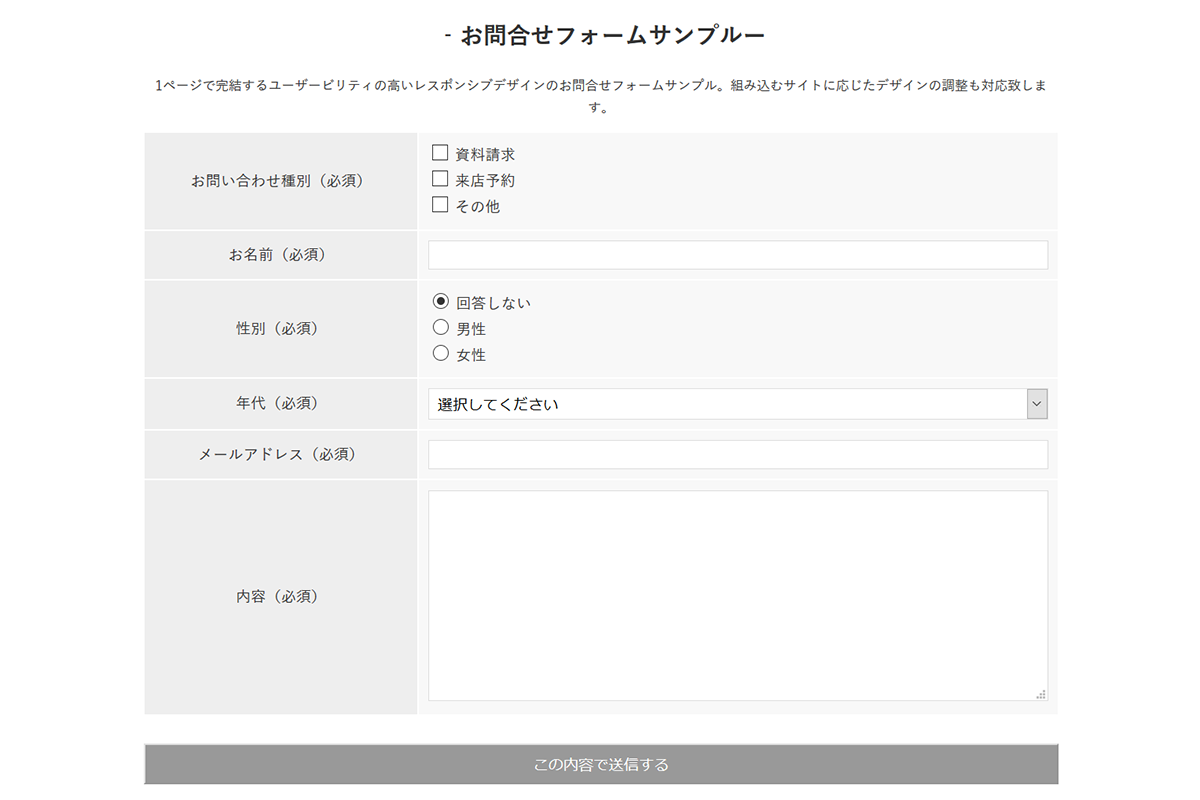Choose 男性 radio option
The height and width of the screenshot is (800, 1200).
pos(441,327)
